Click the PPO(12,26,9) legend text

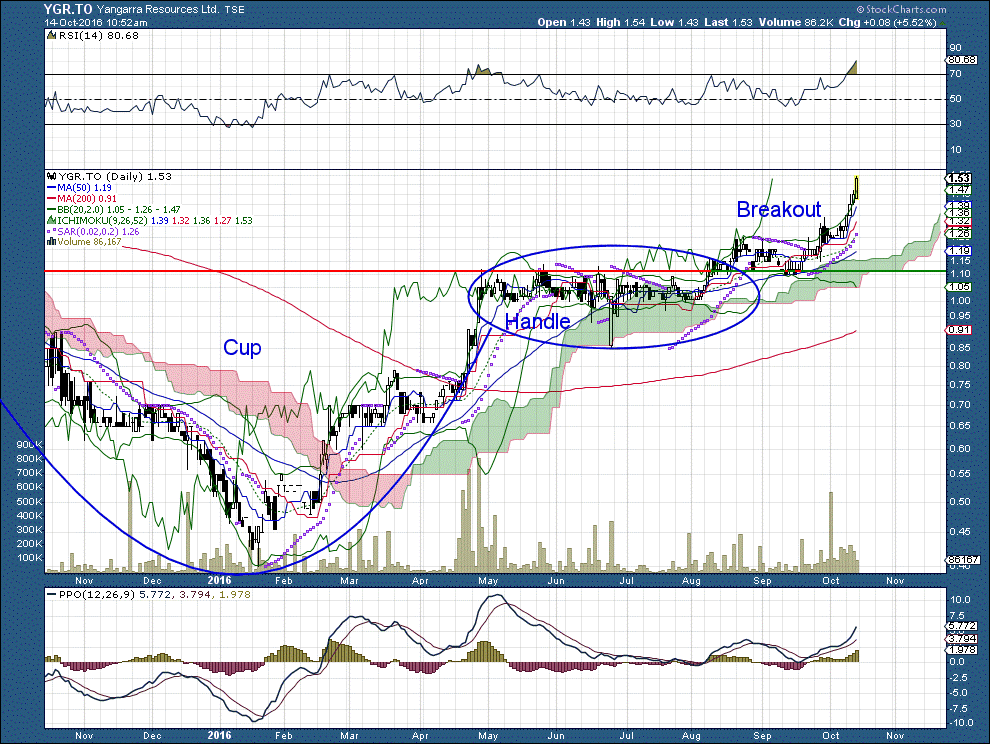pos(97,594)
